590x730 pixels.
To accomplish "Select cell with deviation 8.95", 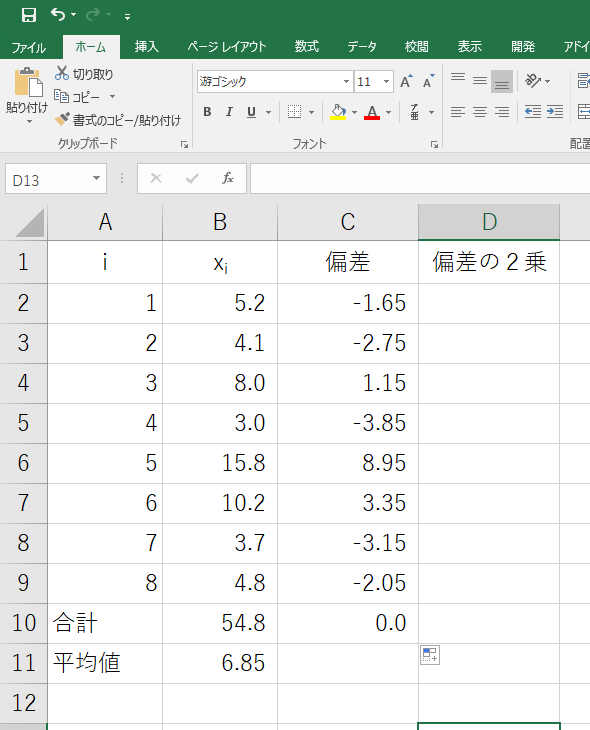I will click(x=348, y=463).
